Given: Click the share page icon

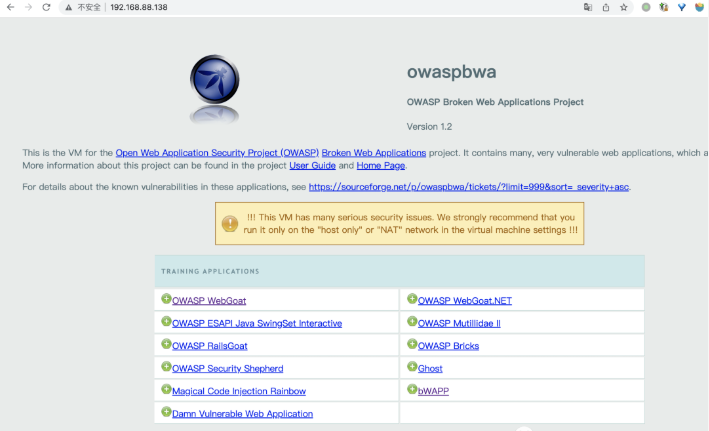Looking at the screenshot, I should point(606,7).
